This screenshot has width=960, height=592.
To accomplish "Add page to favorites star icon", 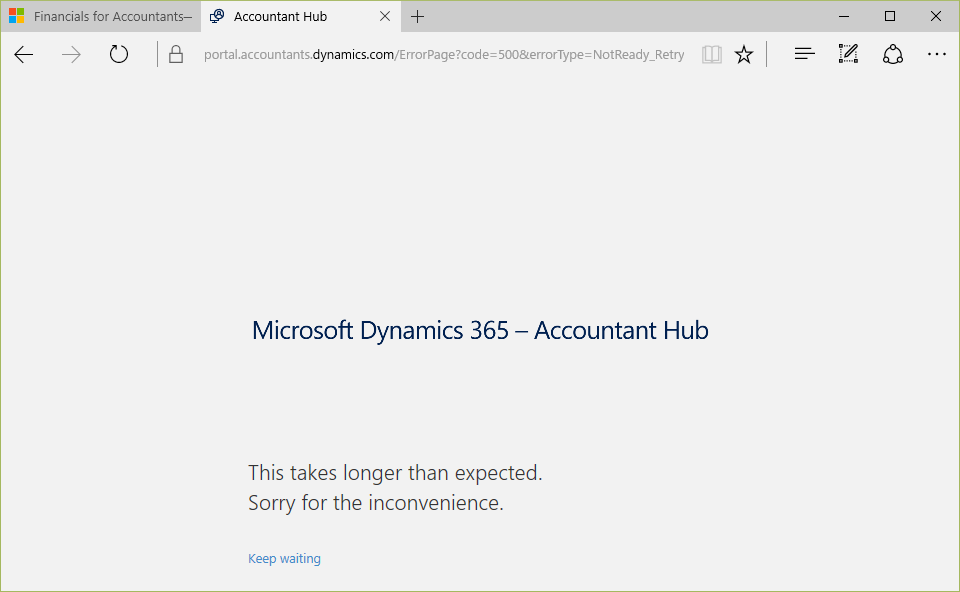I will [x=744, y=54].
